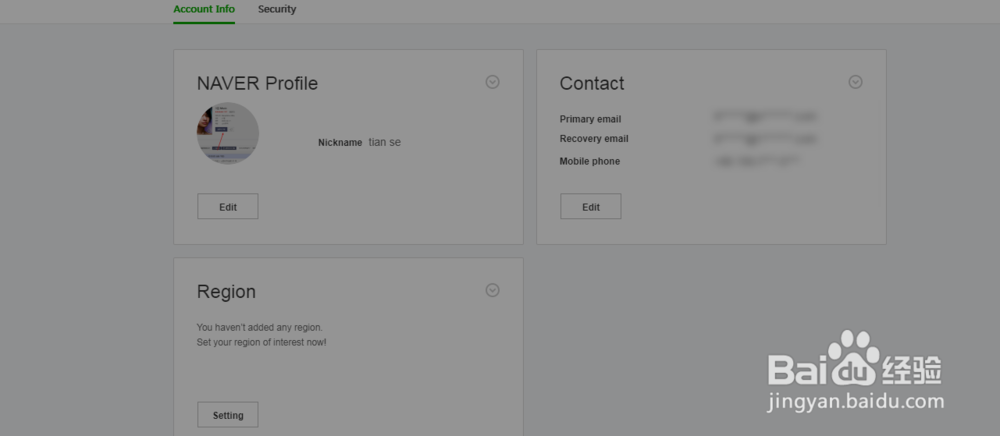
Task: Collapse the NAVER Profile section arrow
Action: [x=492, y=82]
